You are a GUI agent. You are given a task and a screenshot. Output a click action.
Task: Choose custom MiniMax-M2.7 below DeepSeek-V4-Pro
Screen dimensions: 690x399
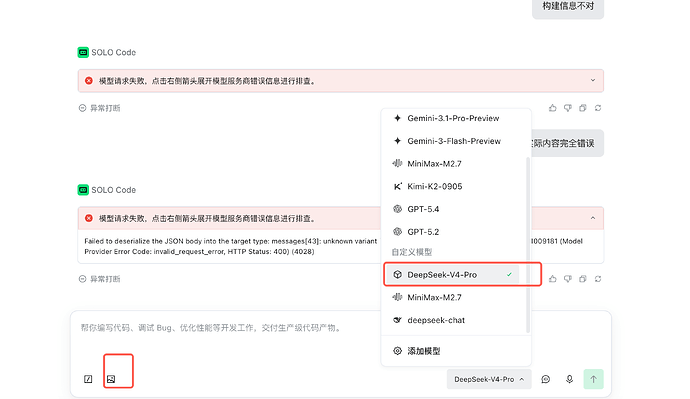(453, 297)
